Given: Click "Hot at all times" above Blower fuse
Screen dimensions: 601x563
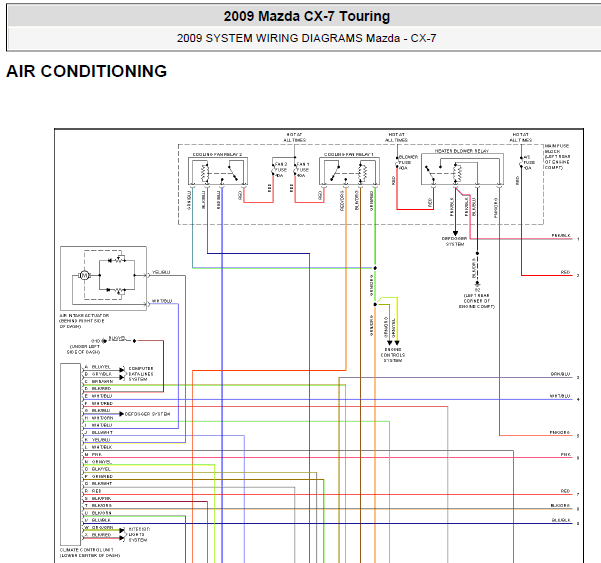Looking at the screenshot, I should (x=396, y=137).
